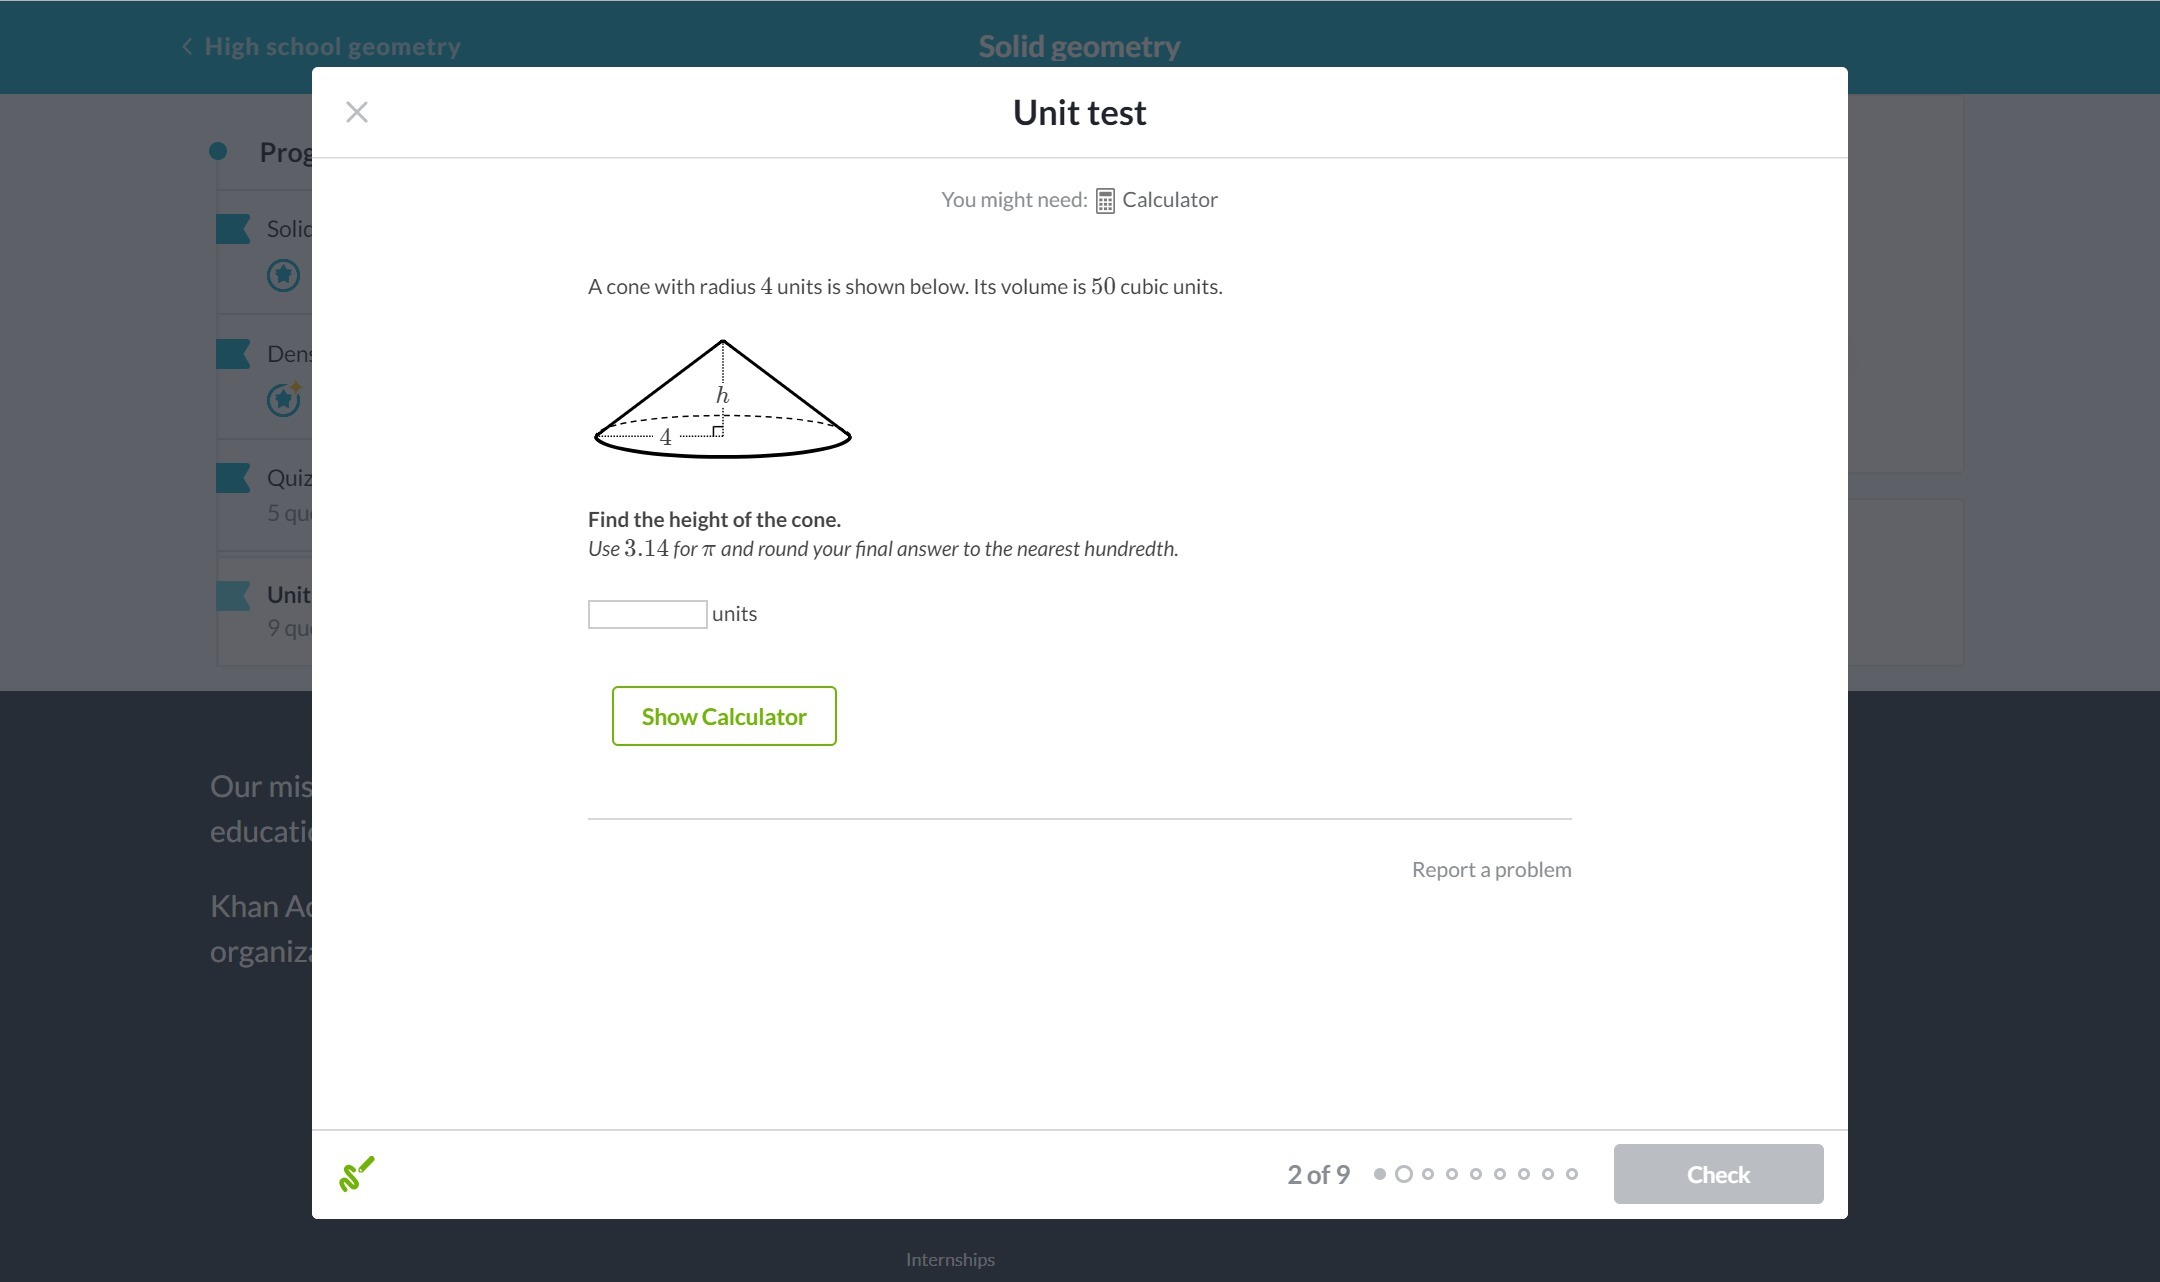The width and height of the screenshot is (2160, 1282).
Task: Close the Unit test dialog
Action: tap(357, 112)
